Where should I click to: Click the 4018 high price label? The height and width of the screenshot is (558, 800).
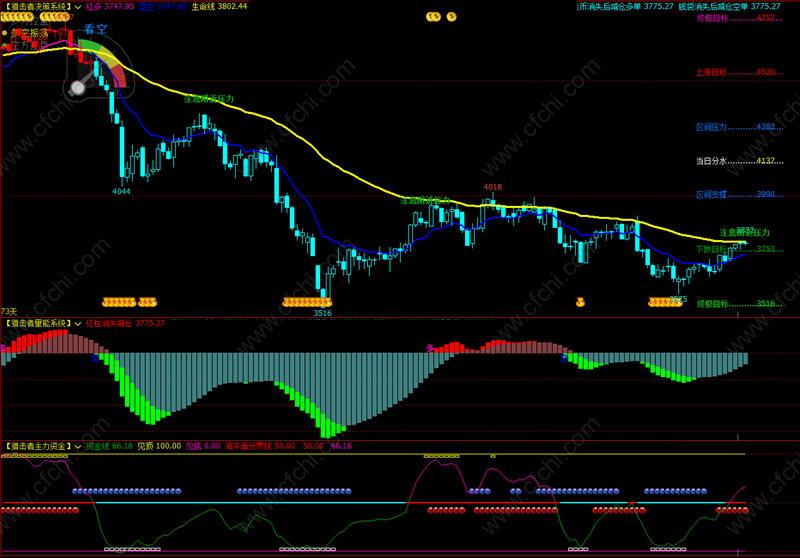(492, 187)
